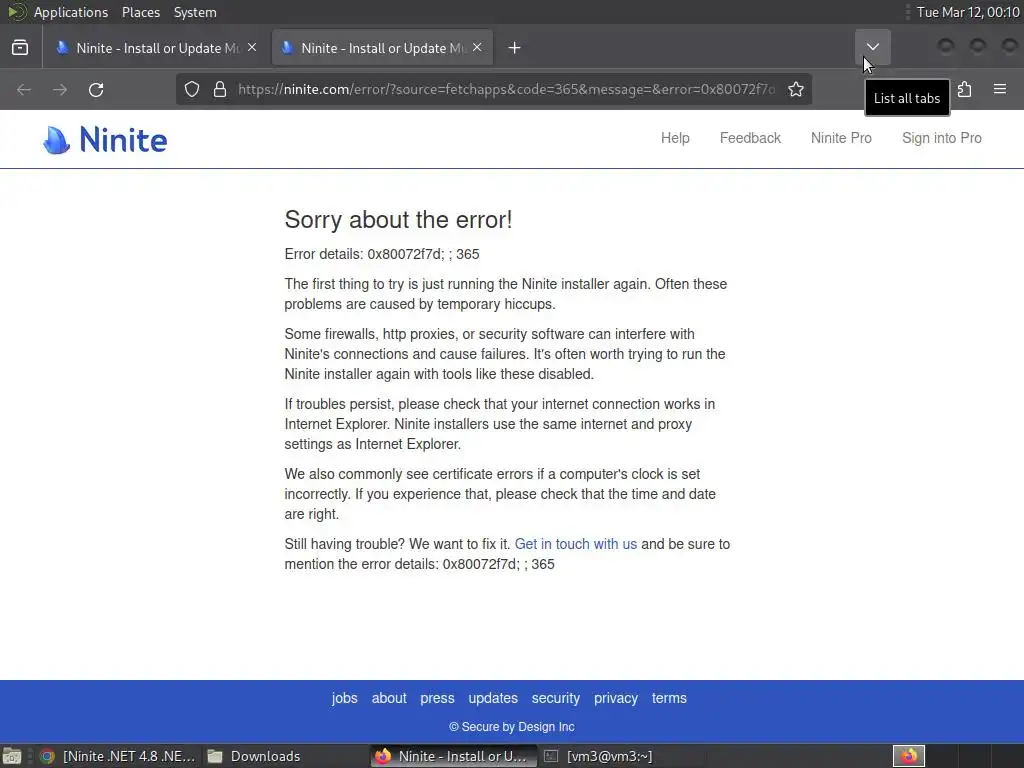Image resolution: width=1024 pixels, height=768 pixels.
Task: Open the Applications menu
Action: pos(71,12)
